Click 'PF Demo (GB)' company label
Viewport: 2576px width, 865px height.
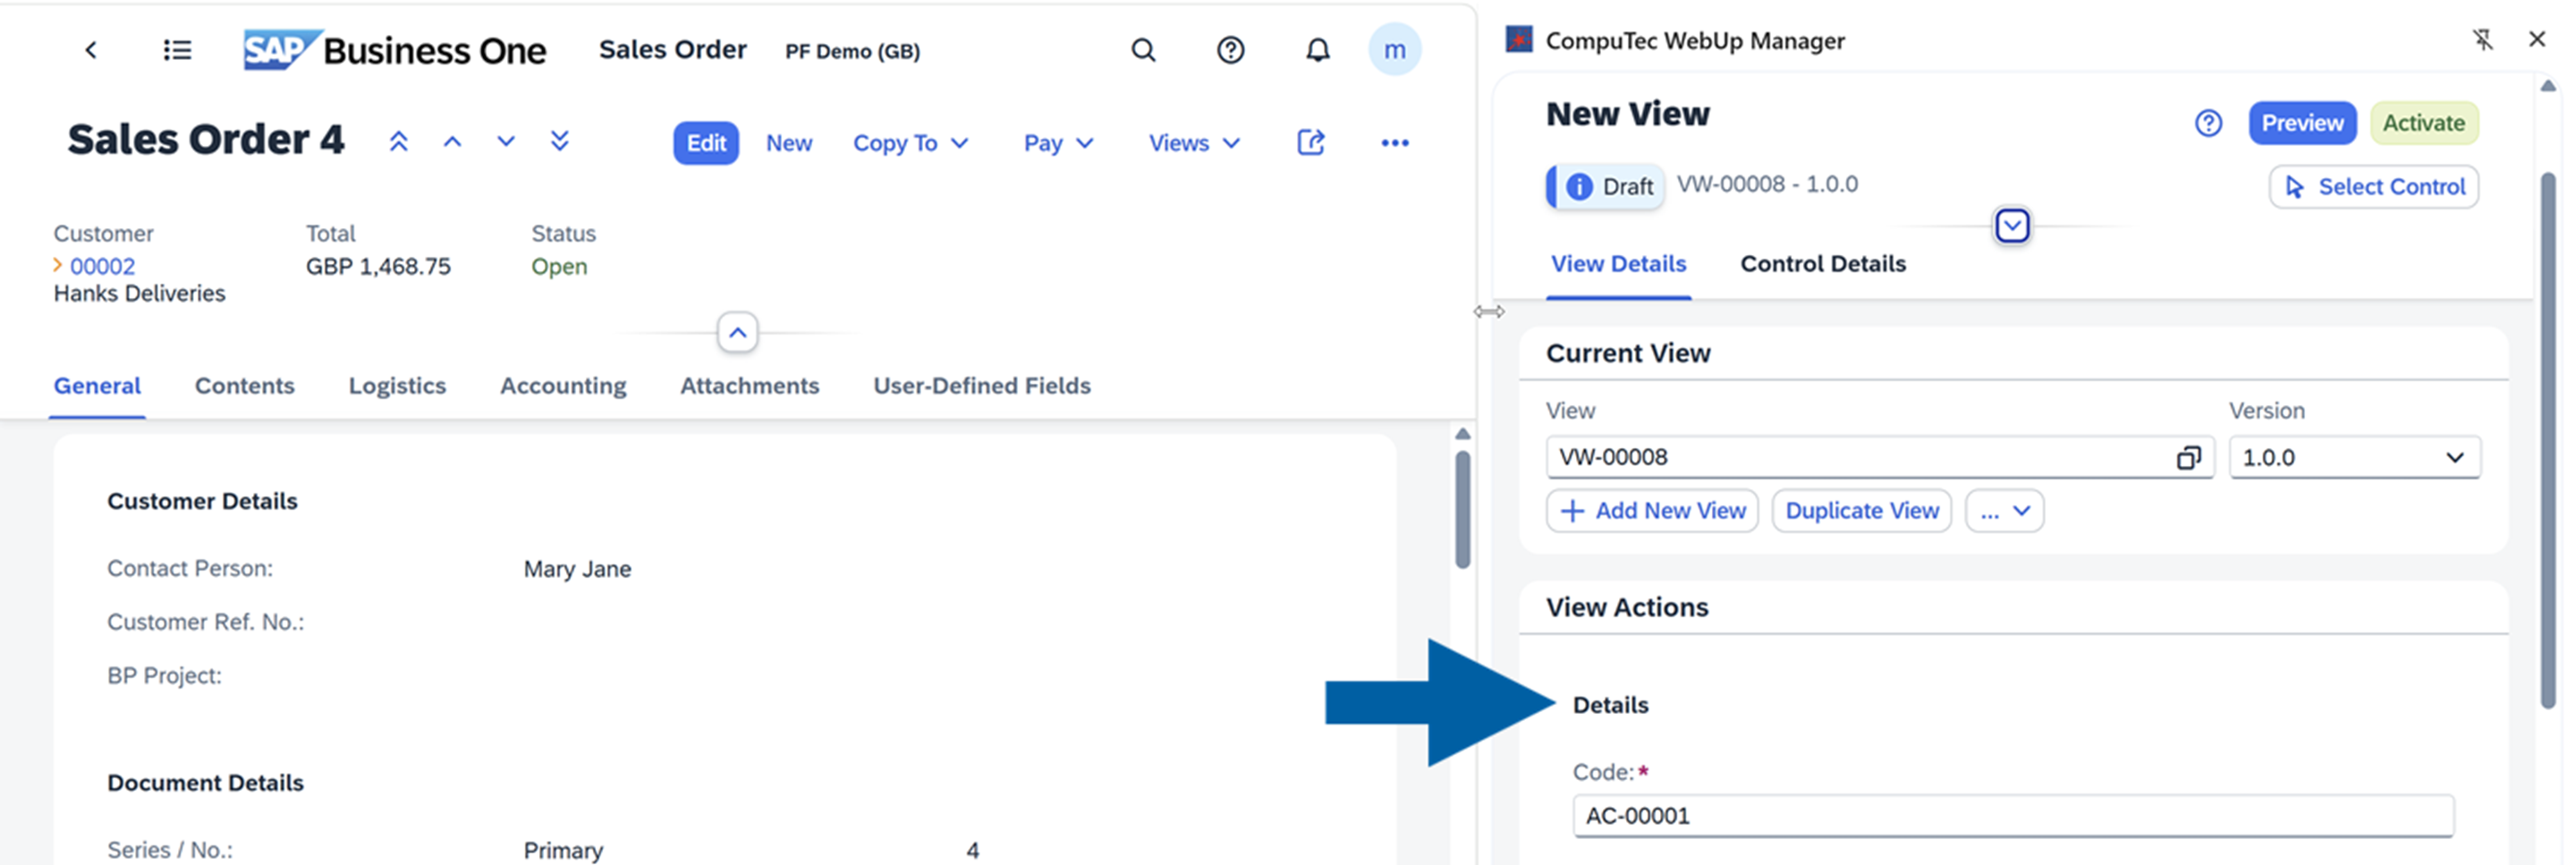point(852,51)
